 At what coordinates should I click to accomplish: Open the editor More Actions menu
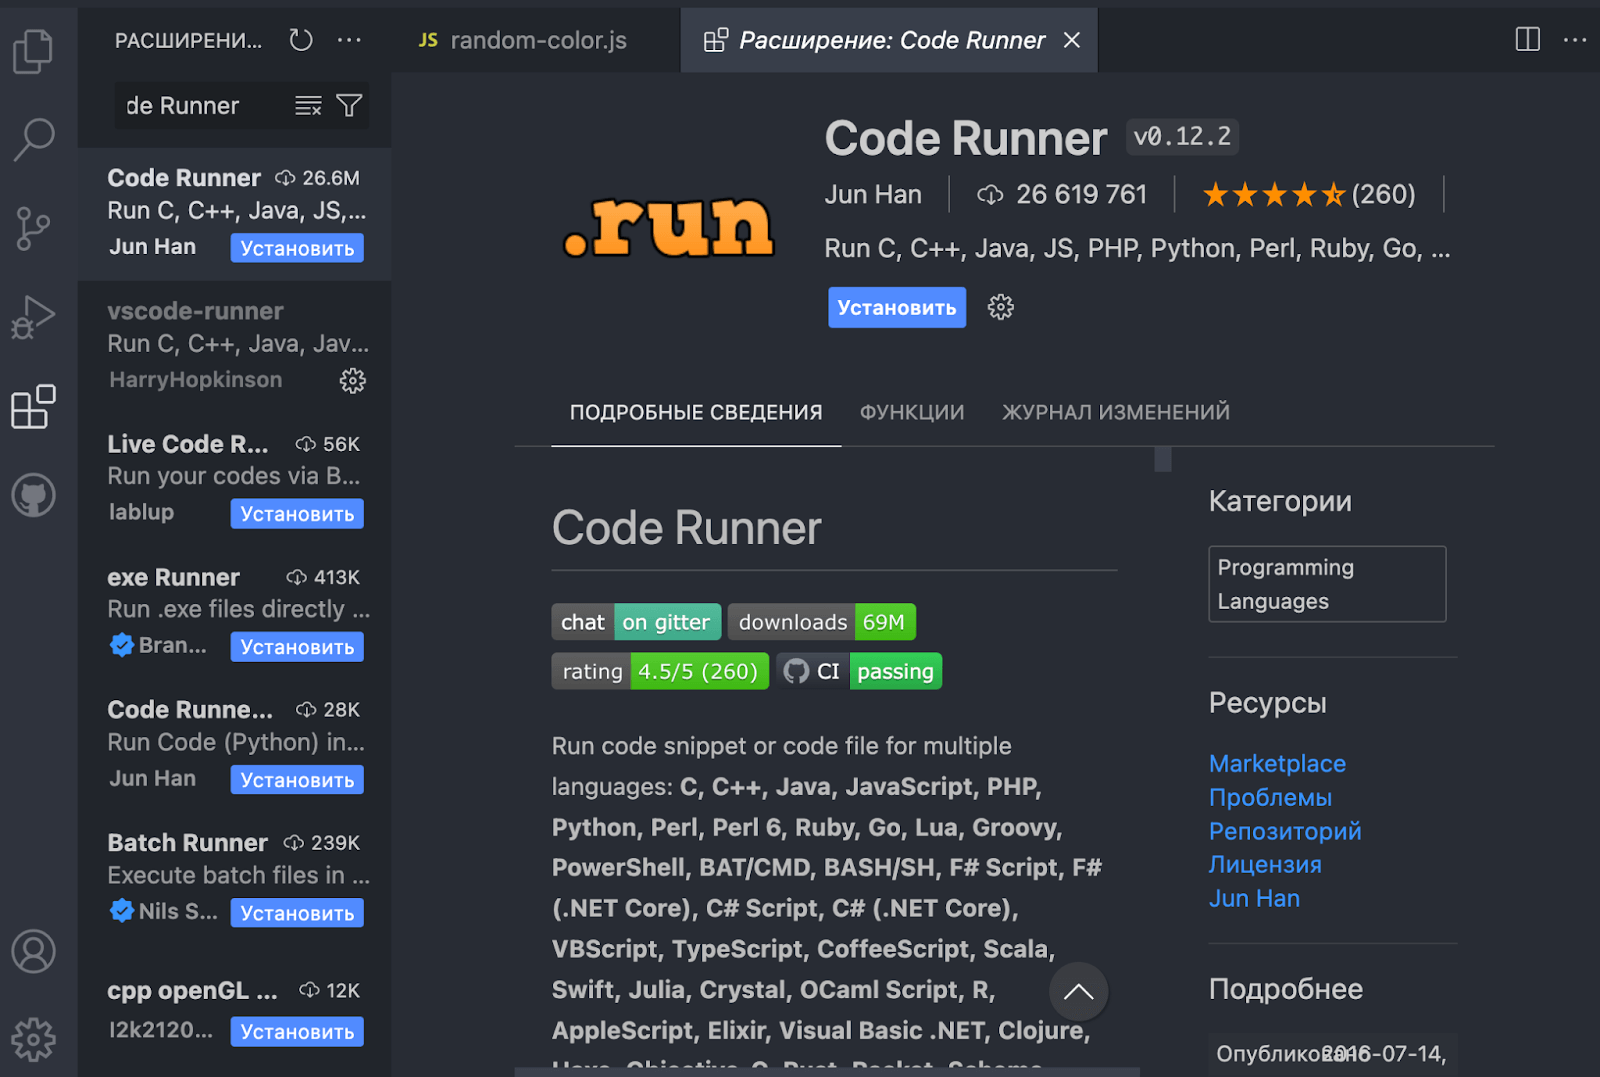[1576, 40]
